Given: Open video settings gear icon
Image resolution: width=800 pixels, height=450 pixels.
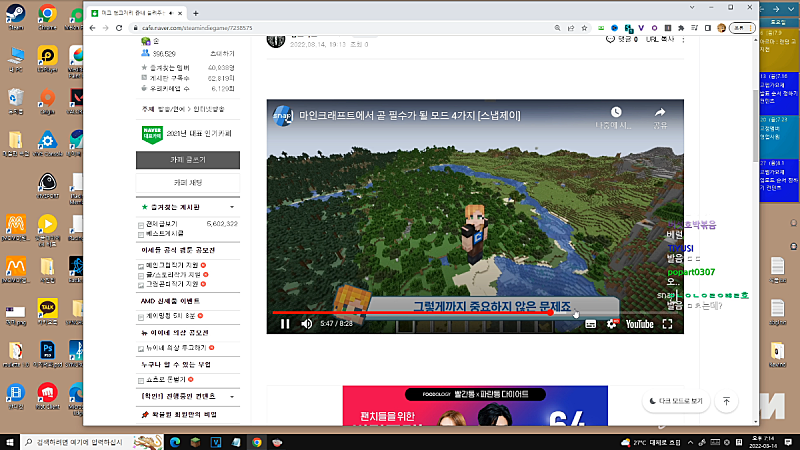Looking at the screenshot, I should [611, 324].
